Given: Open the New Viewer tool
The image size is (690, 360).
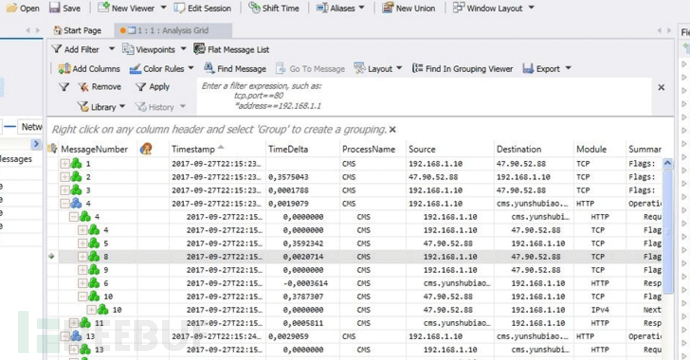Looking at the screenshot, I should 126,8.
